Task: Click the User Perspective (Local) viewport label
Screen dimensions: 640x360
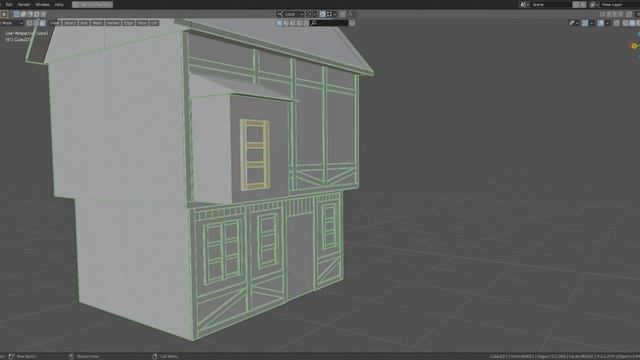Action: tap(27, 33)
